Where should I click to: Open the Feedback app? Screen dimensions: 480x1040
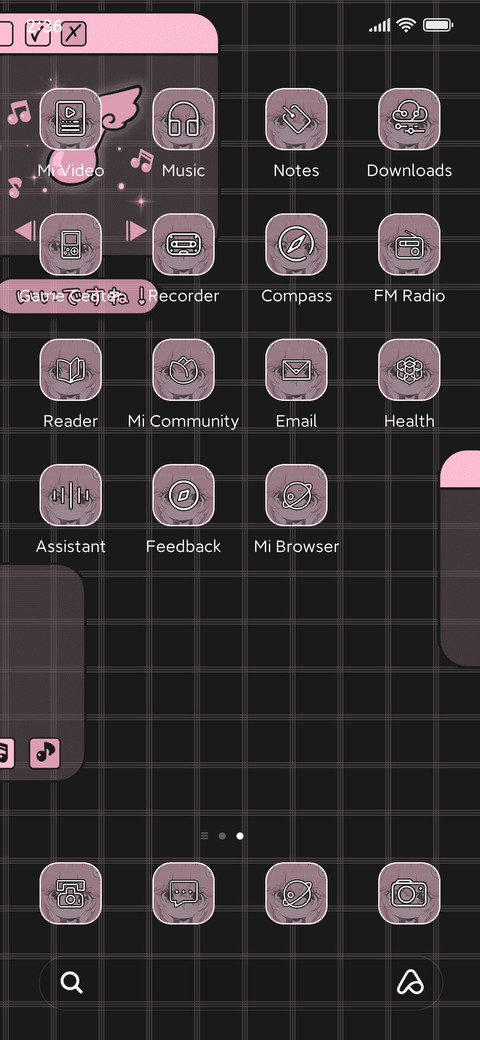point(184,495)
